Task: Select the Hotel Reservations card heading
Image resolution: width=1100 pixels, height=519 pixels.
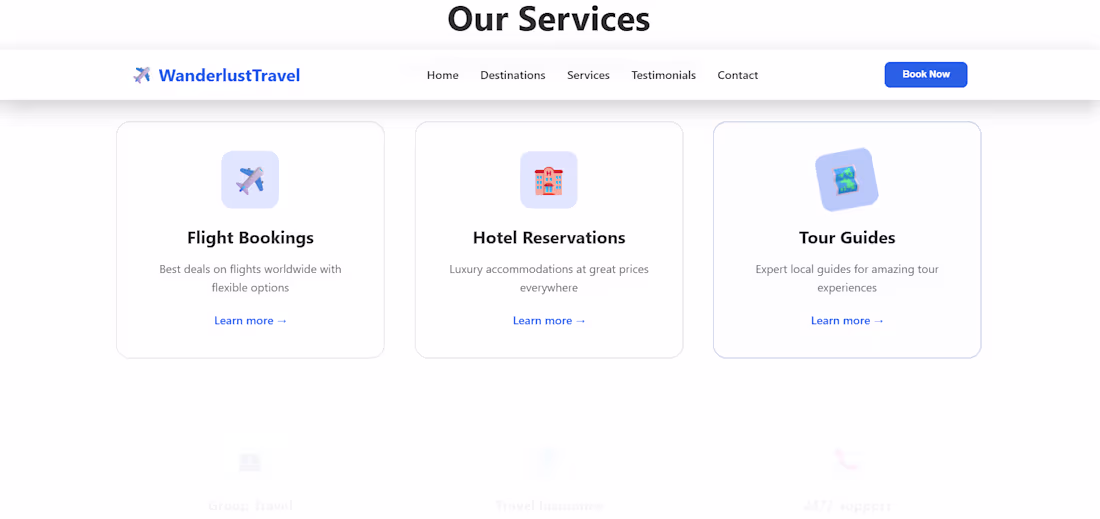Action: pos(549,238)
